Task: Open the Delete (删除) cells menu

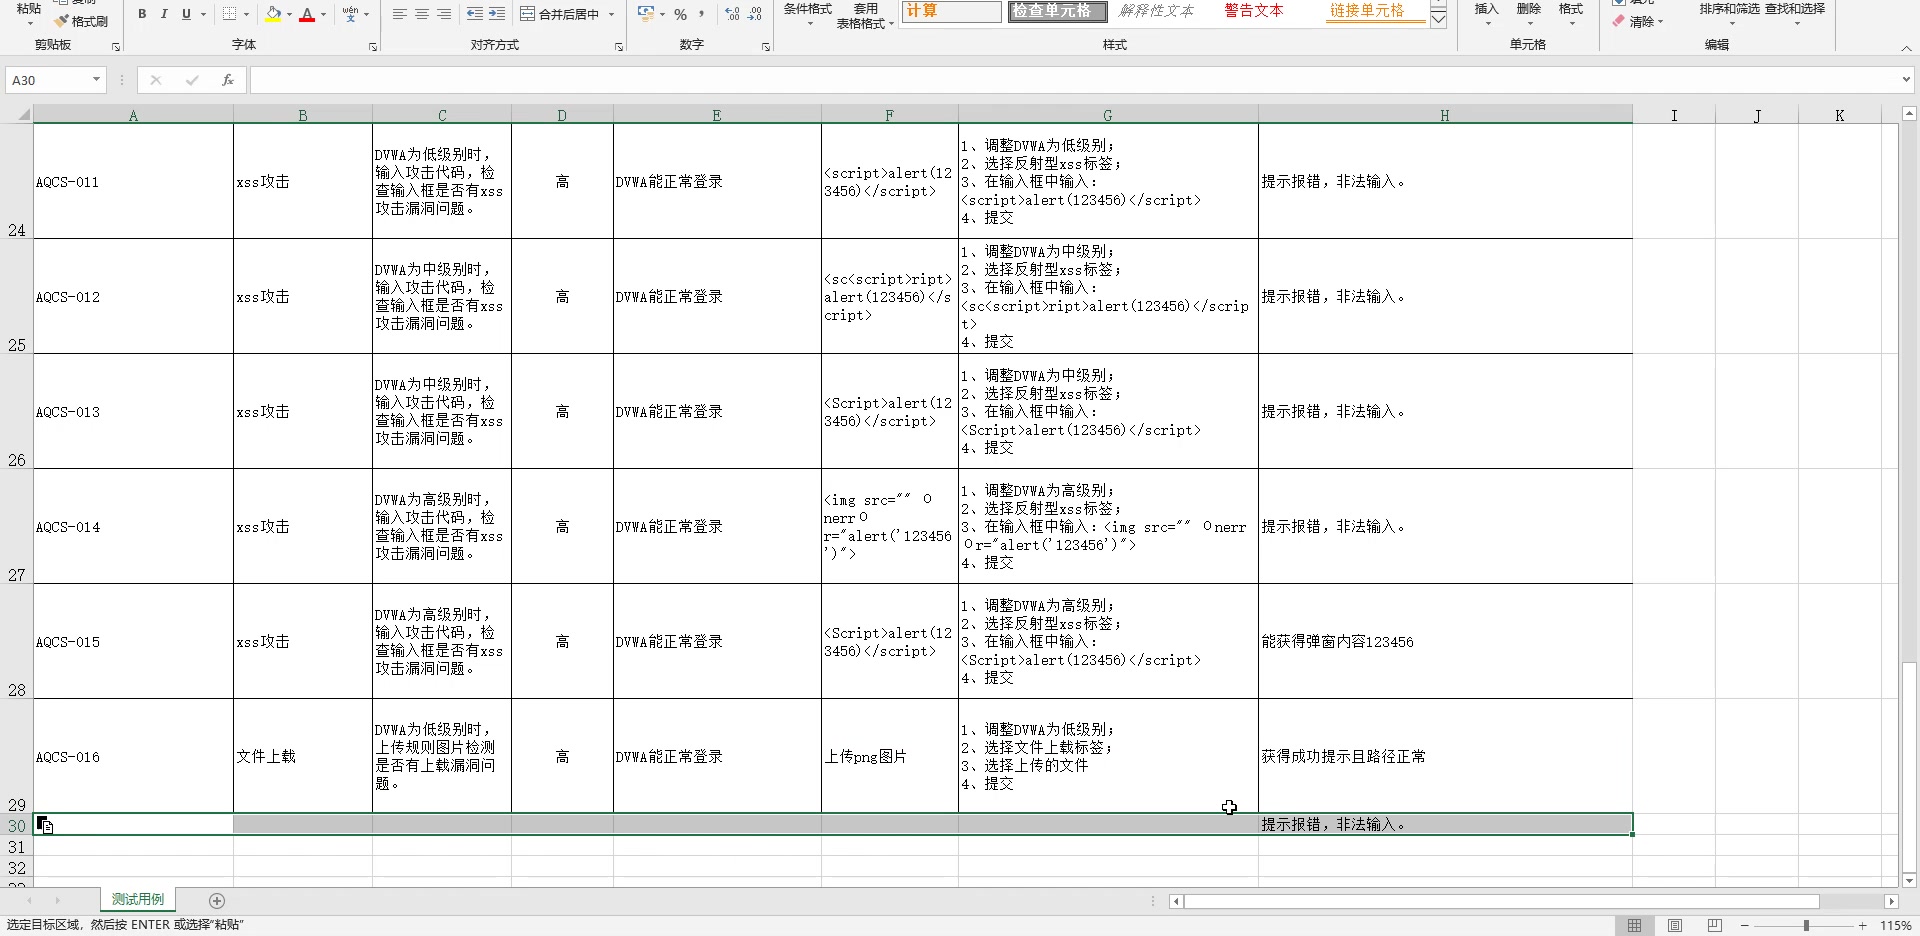Action: [1528, 14]
